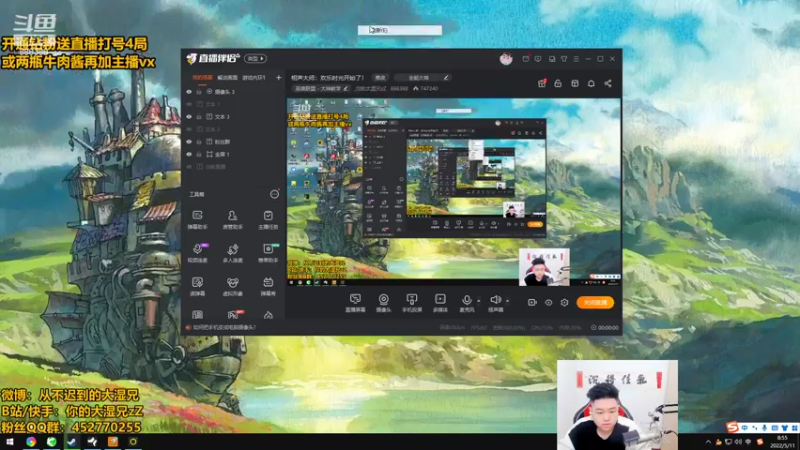Switch to the second scene tab
Screen dimensions: 800x450
click(x=227, y=78)
